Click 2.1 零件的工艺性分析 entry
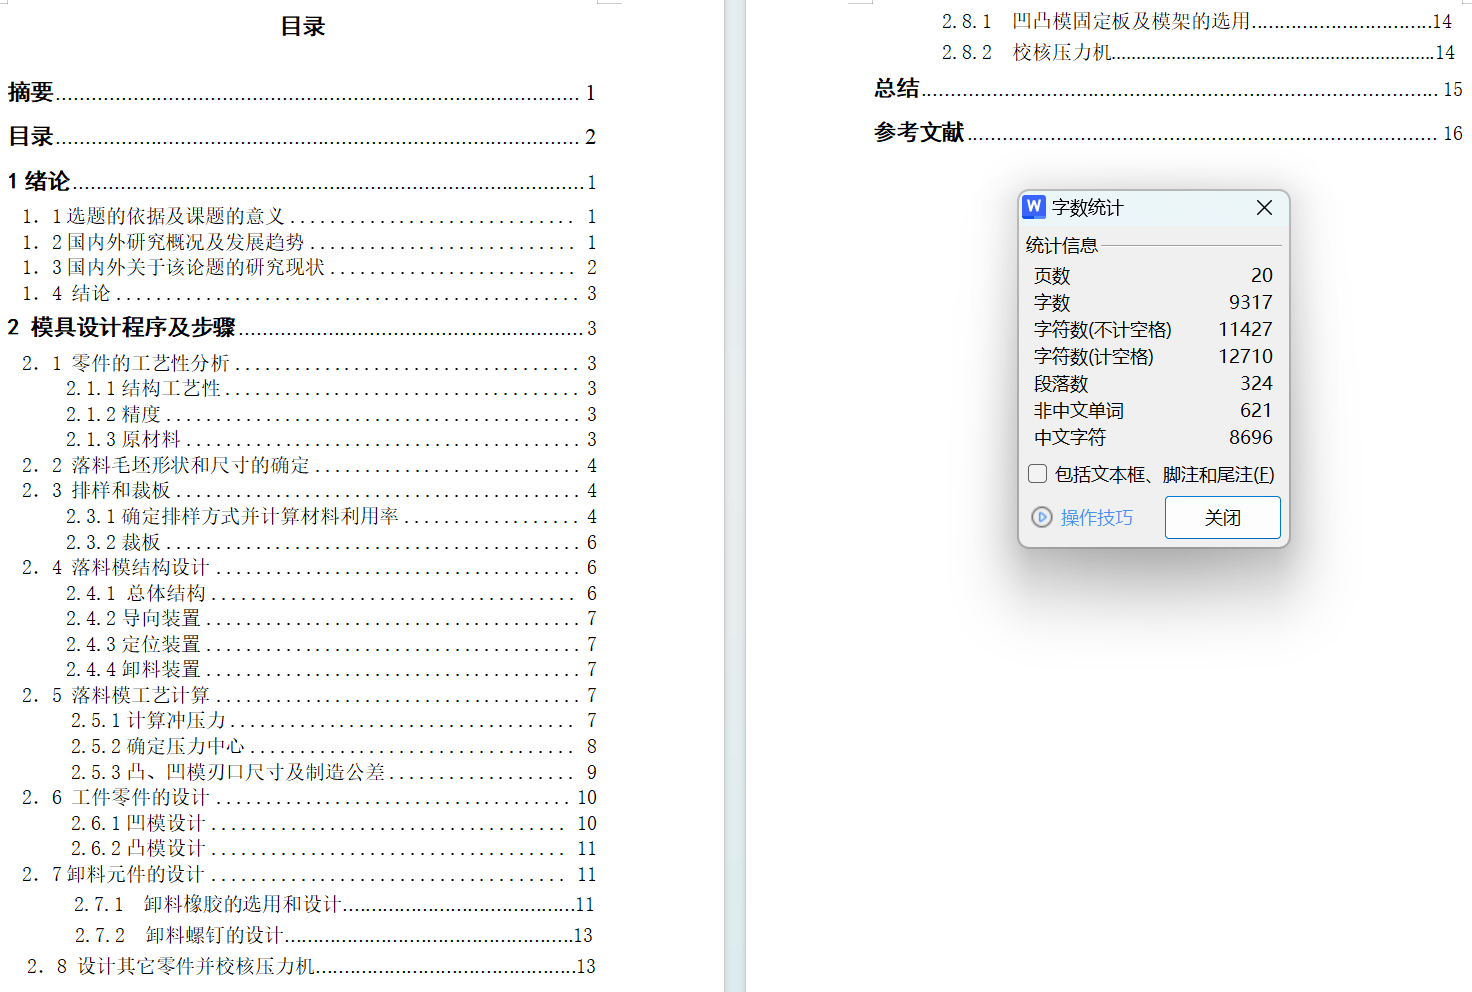 (x=309, y=363)
